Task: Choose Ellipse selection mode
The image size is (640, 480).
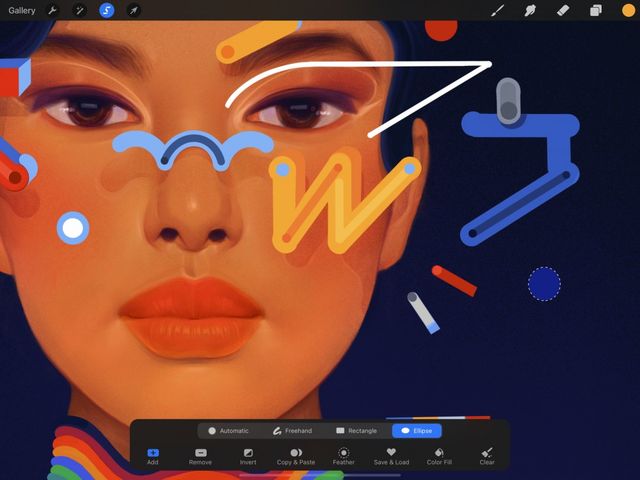Action: (417, 431)
